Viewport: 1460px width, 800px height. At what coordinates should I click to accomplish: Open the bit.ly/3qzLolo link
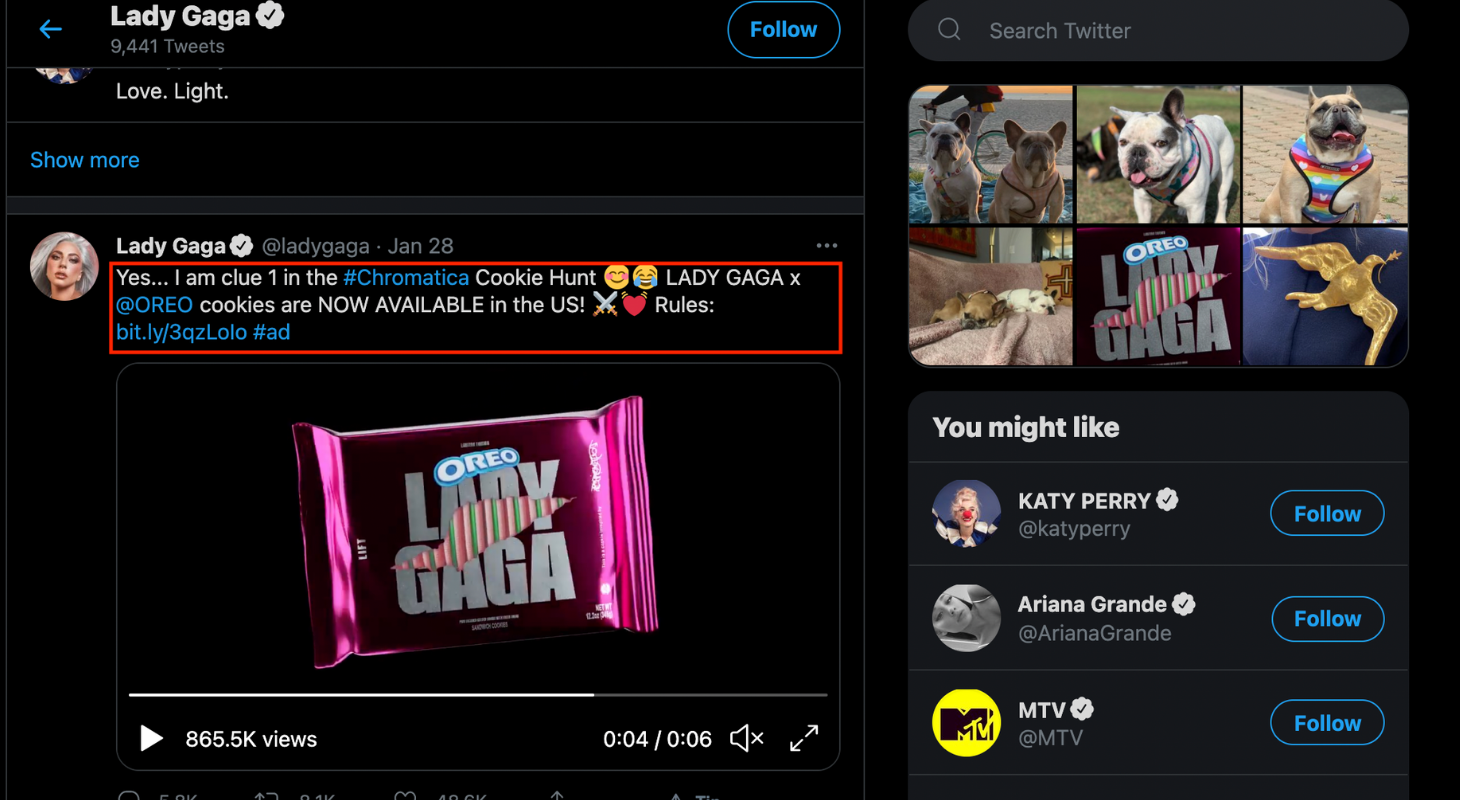point(182,332)
